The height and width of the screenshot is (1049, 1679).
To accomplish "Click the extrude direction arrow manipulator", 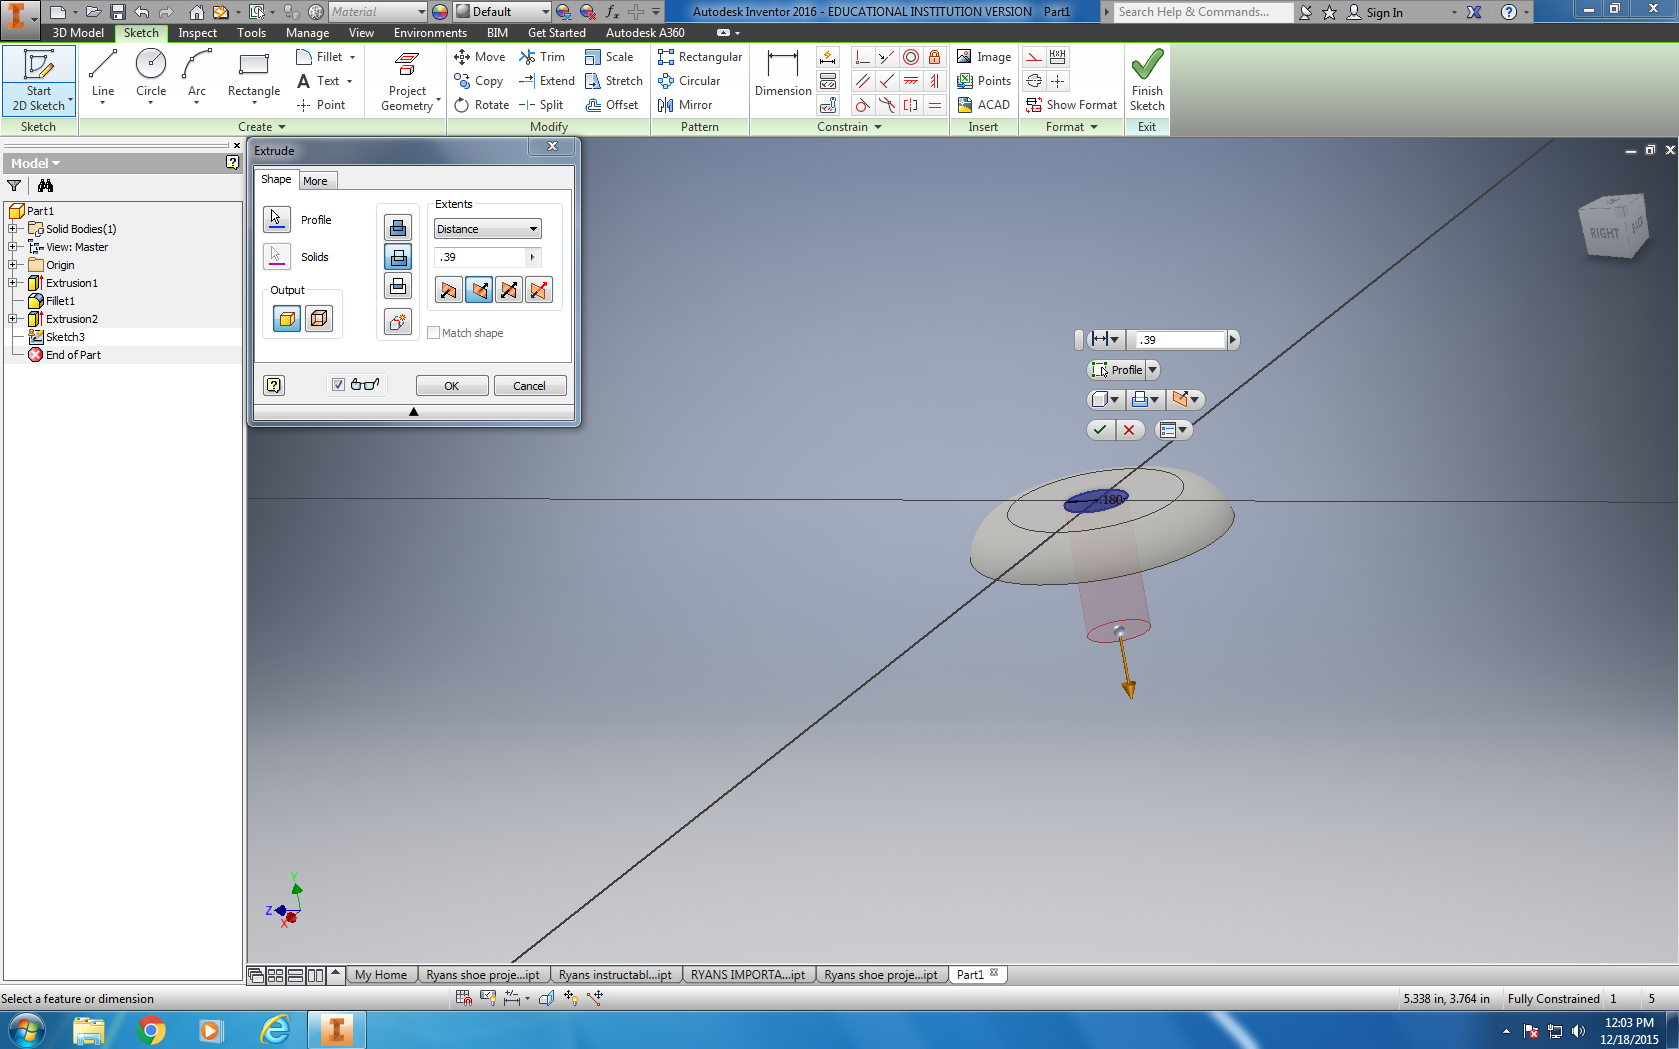I will tap(1126, 670).
